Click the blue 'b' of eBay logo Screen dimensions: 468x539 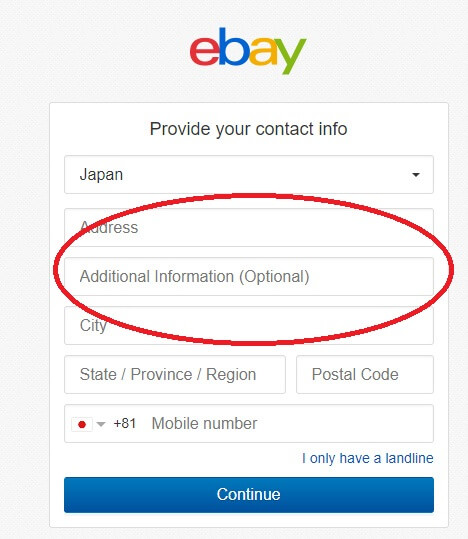[x=234, y=46]
